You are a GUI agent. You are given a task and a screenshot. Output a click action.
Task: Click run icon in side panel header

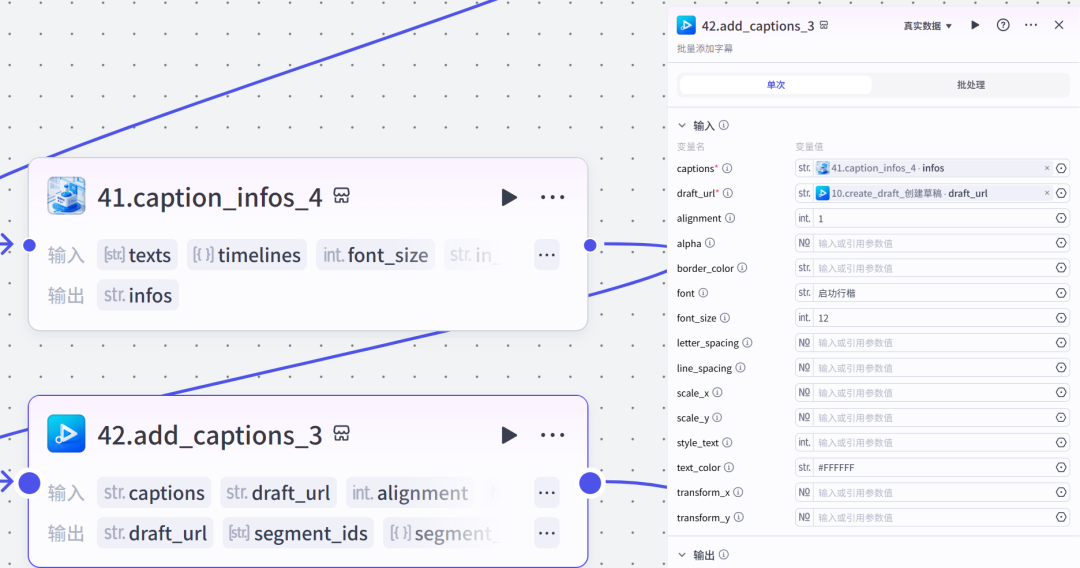coord(975,25)
